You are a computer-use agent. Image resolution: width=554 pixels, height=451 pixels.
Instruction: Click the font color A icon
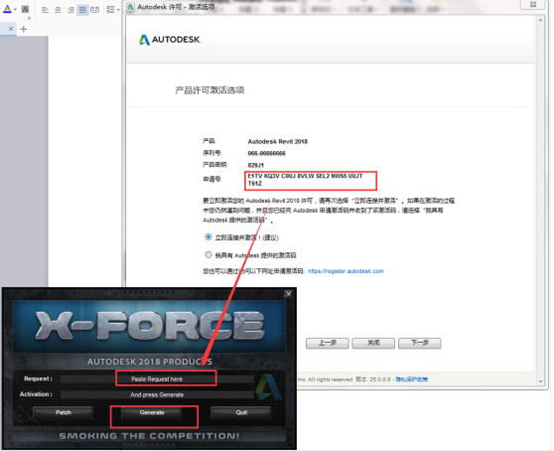coord(7,9)
